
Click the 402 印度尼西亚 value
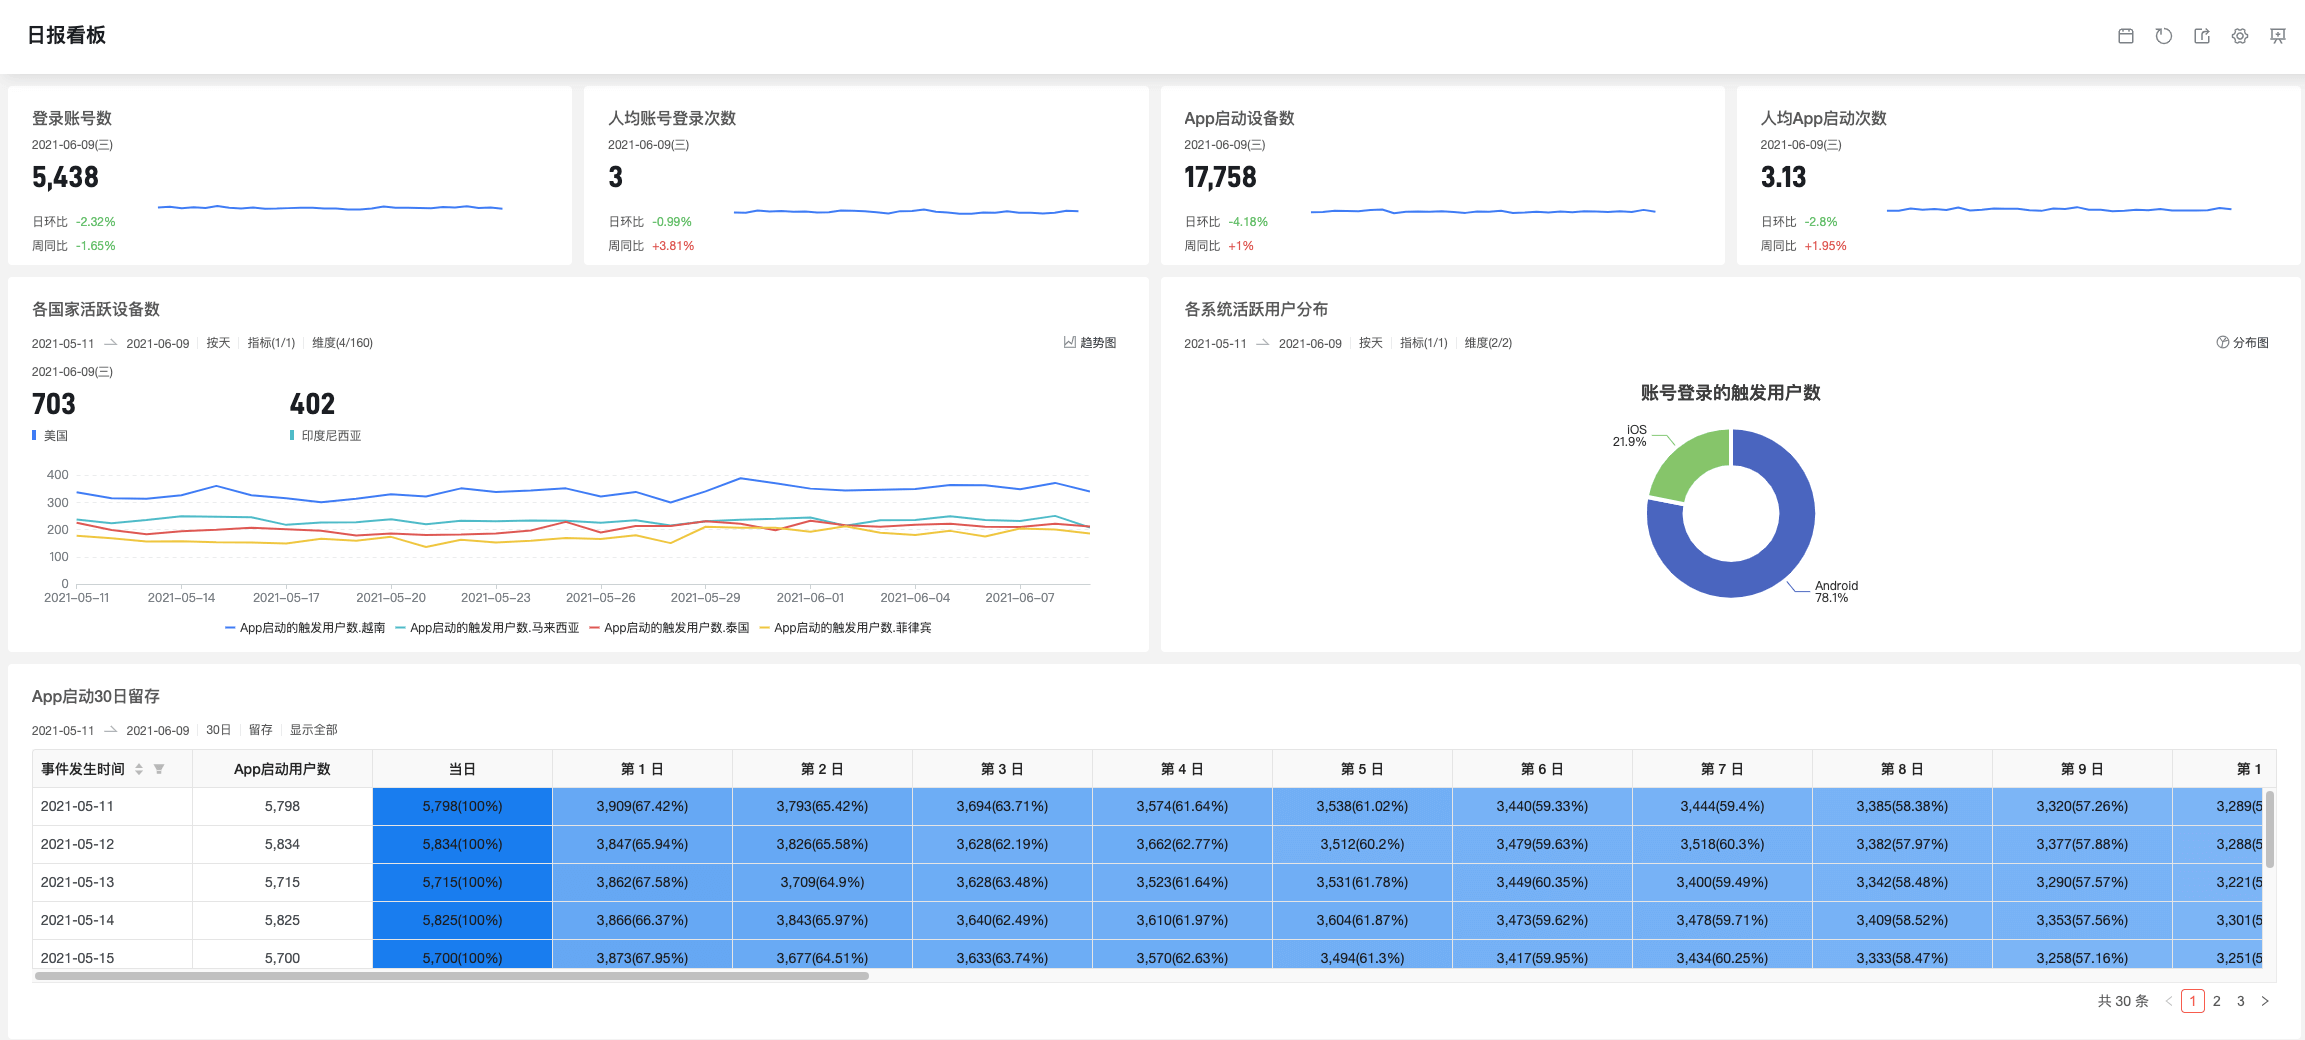coord(312,404)
